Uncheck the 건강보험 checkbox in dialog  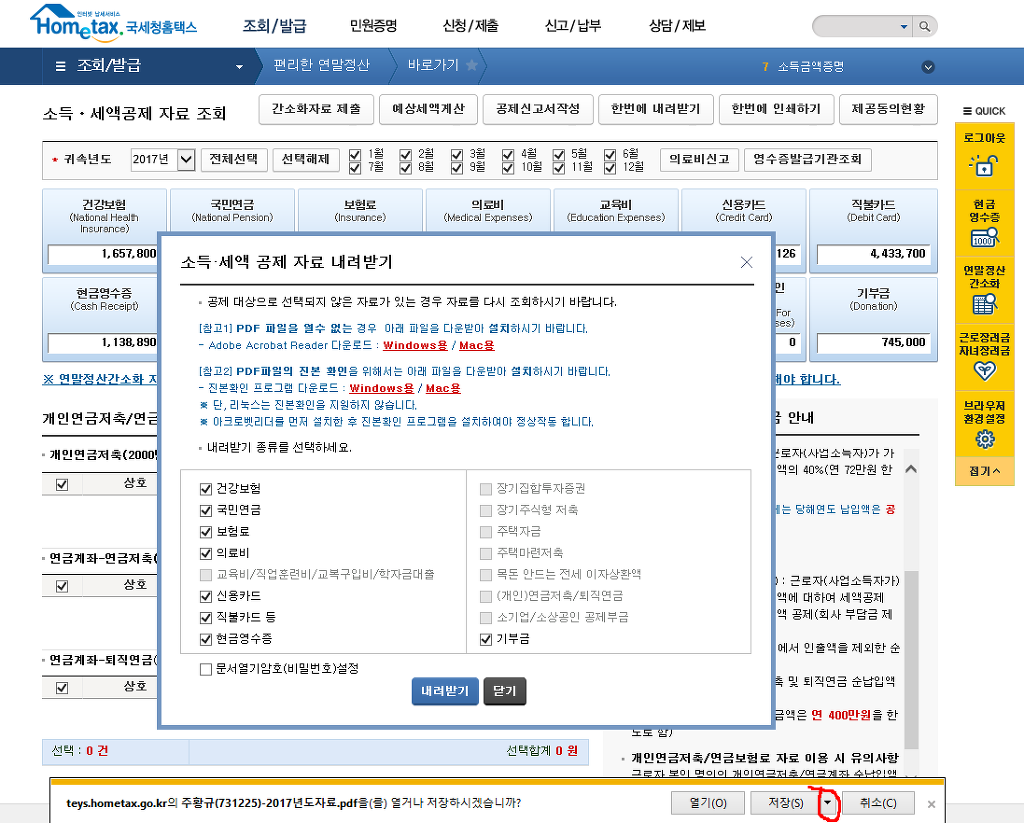pos(206,489)
